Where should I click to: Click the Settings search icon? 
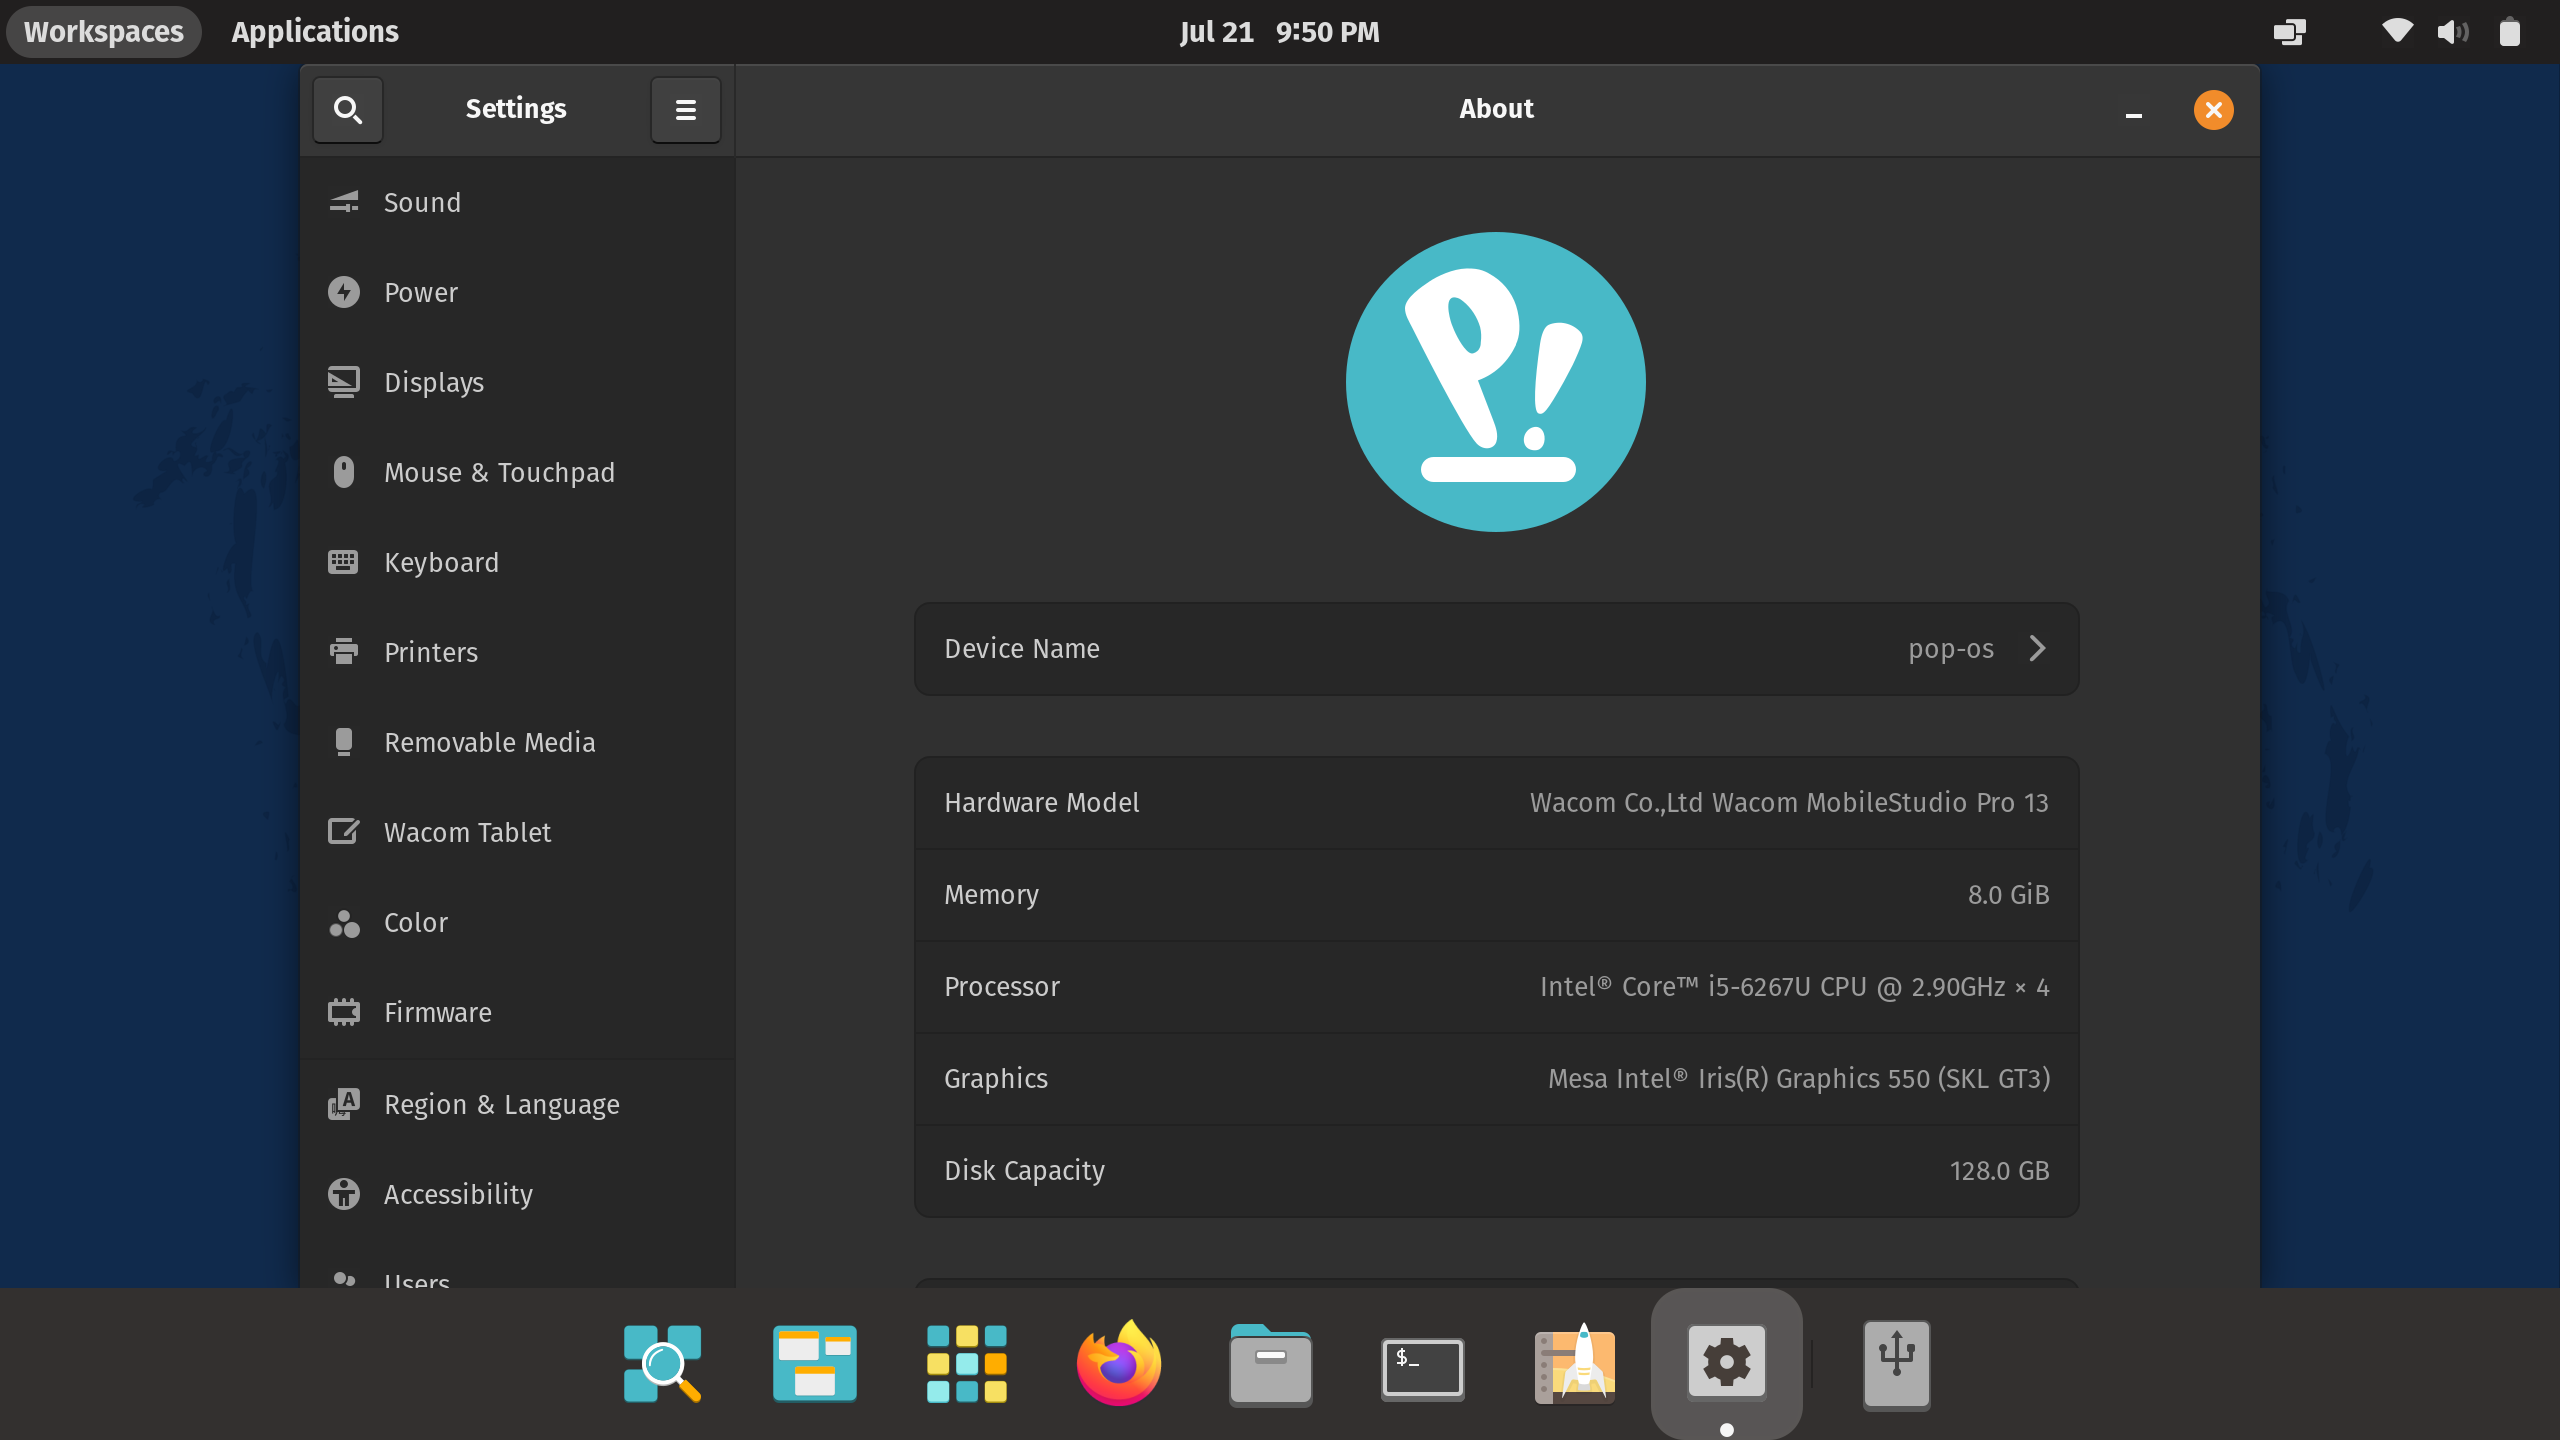pyautogui.click(x=347, y=109)
